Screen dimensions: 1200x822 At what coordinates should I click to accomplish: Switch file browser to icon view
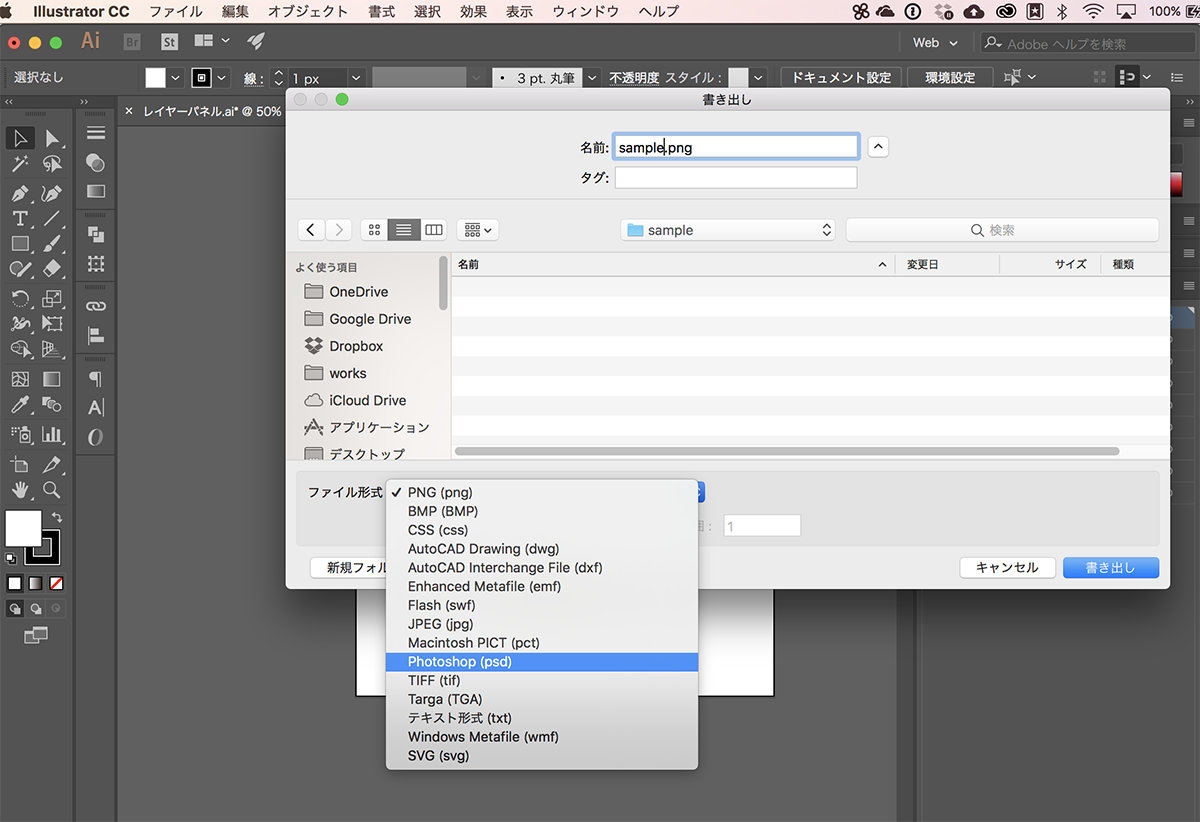(x=374, y=230)
